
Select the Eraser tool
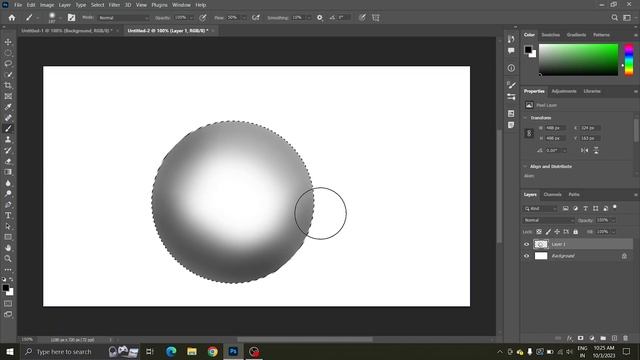(8, 161)
